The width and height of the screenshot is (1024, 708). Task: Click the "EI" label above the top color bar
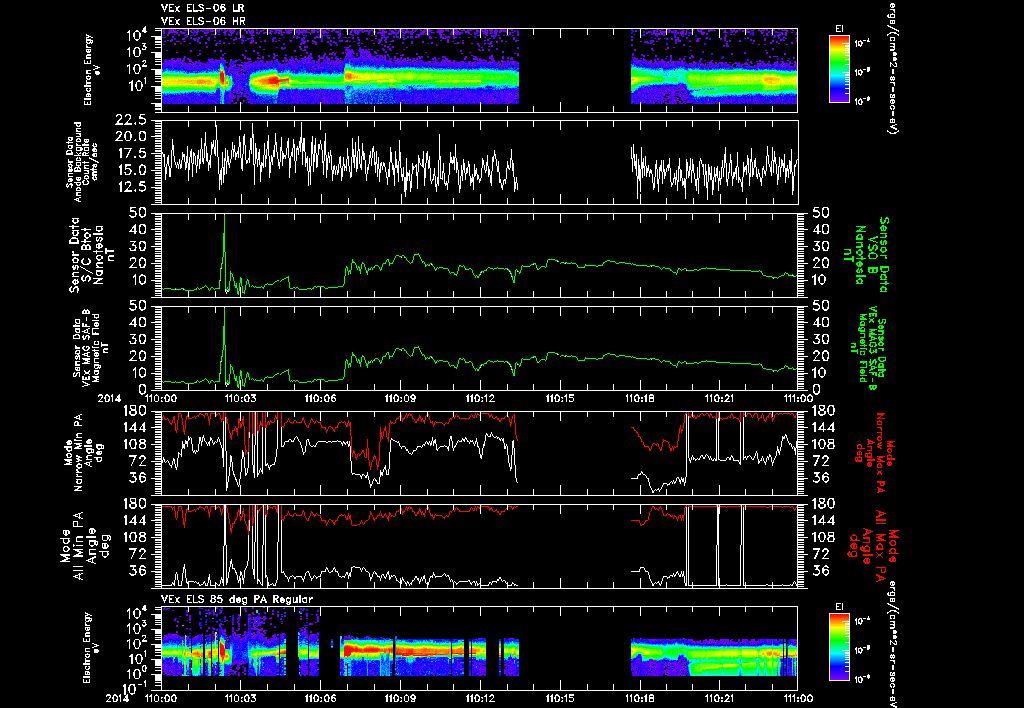pyautogui.click(x=839, y=29)
